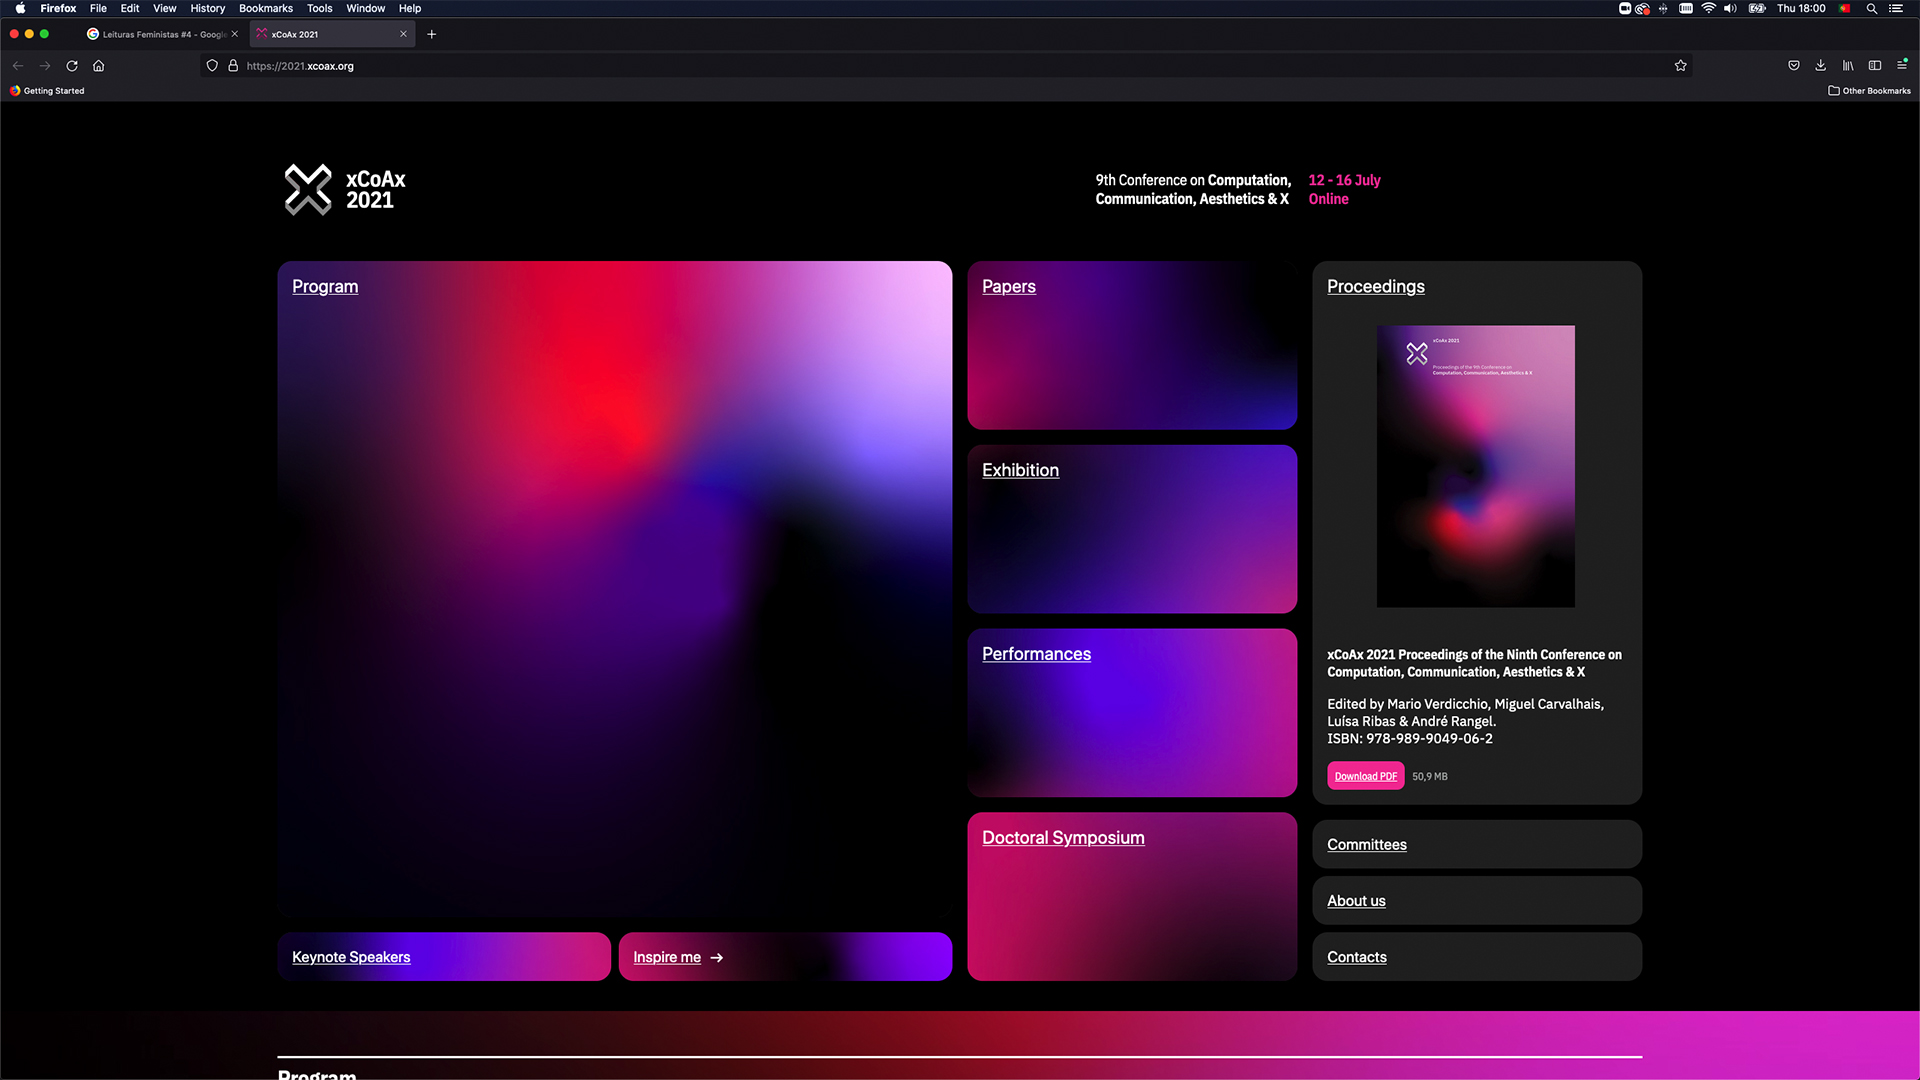This screenshot has width=1920, height=1080.
Task: Follow the Inspire me arrow link
Action: click(x=678, y=957)
